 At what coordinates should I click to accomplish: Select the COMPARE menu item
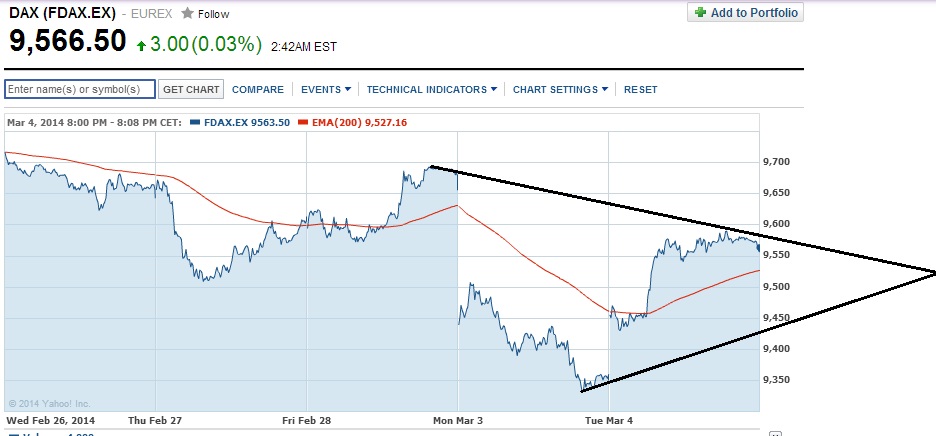click(258, 89)
